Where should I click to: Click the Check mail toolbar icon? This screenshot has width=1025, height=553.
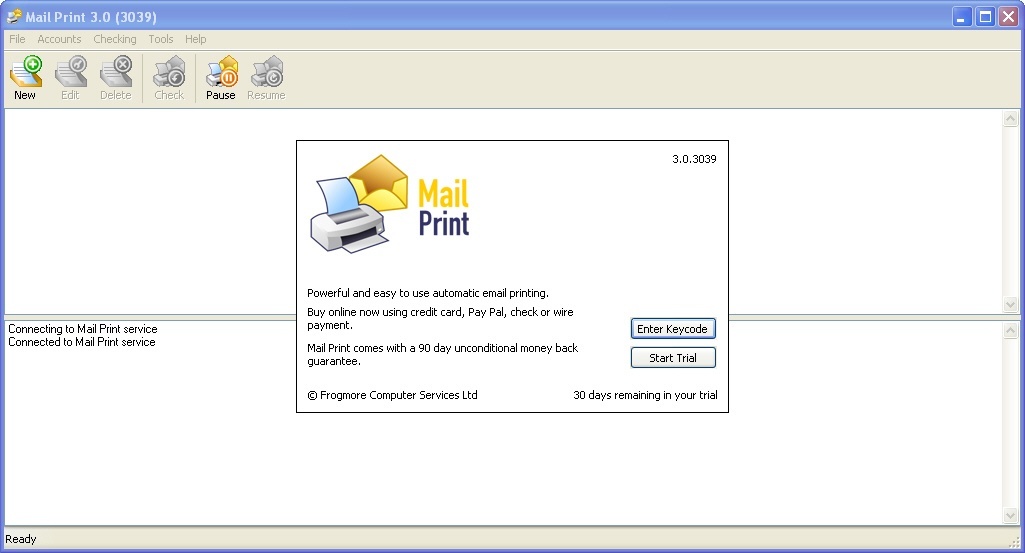point(169,78)
